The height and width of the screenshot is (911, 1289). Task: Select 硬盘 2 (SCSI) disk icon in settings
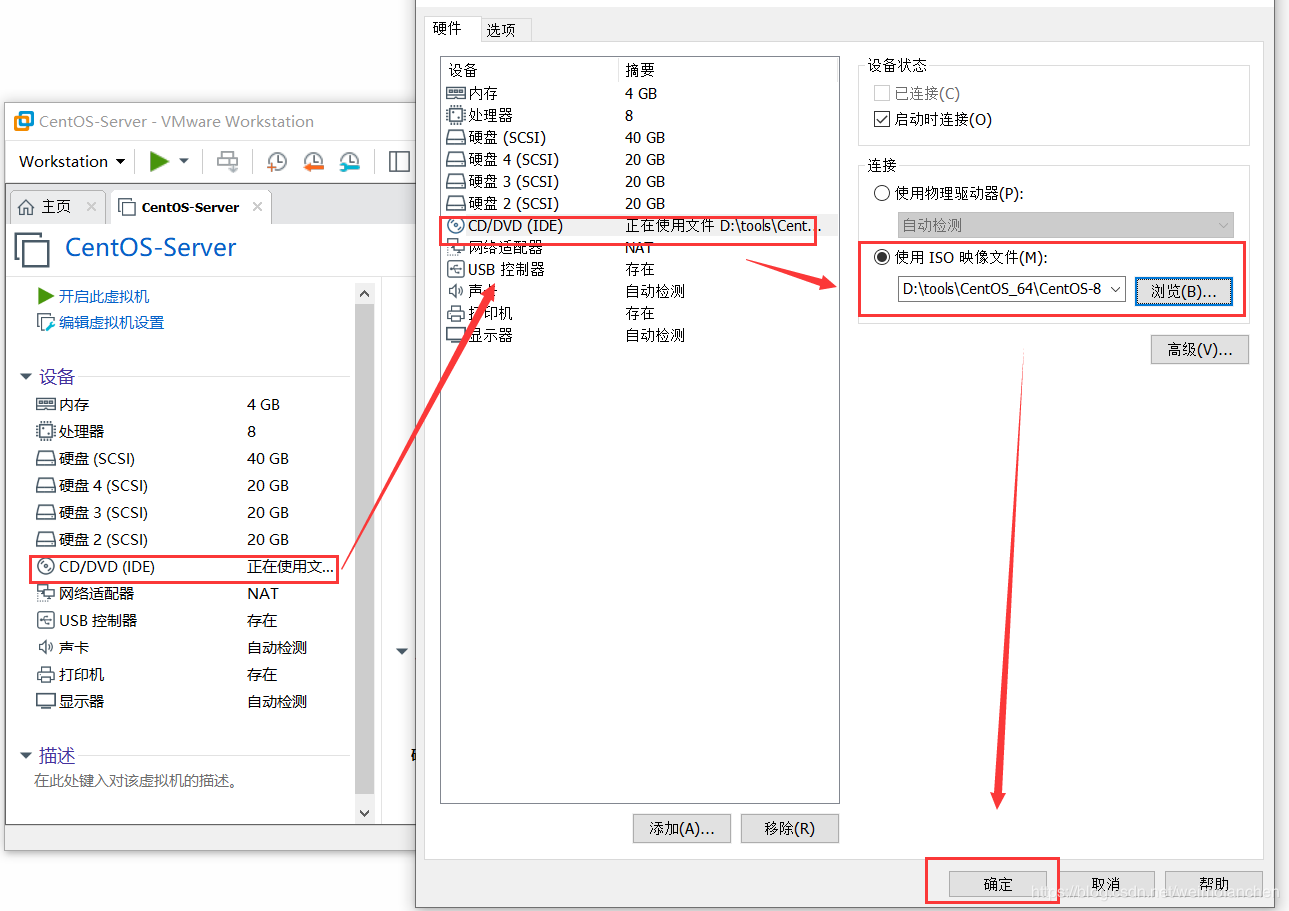coord(456,203)
